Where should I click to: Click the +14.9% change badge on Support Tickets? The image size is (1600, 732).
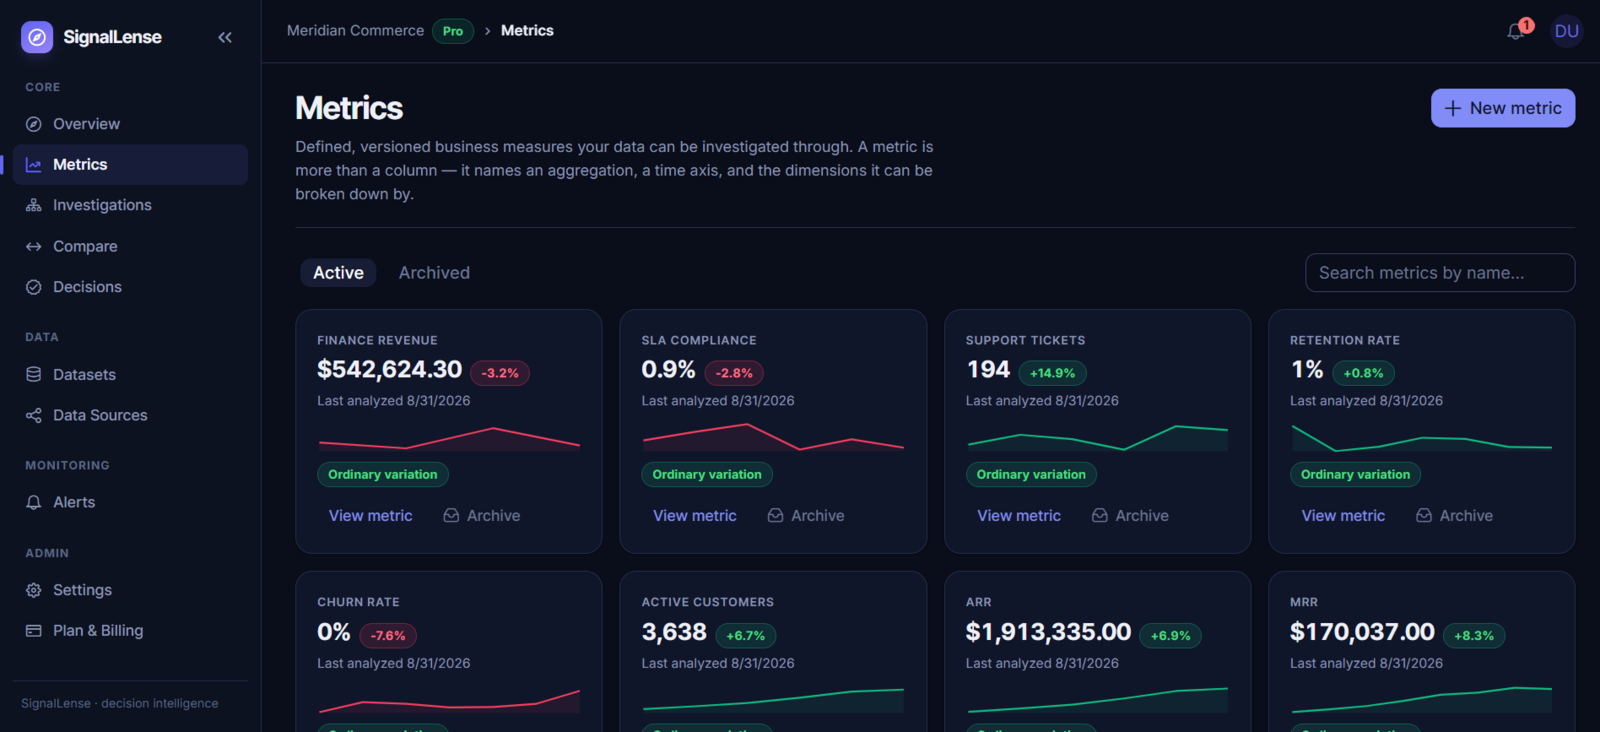pyautogui.click(x=1052, y=373)
